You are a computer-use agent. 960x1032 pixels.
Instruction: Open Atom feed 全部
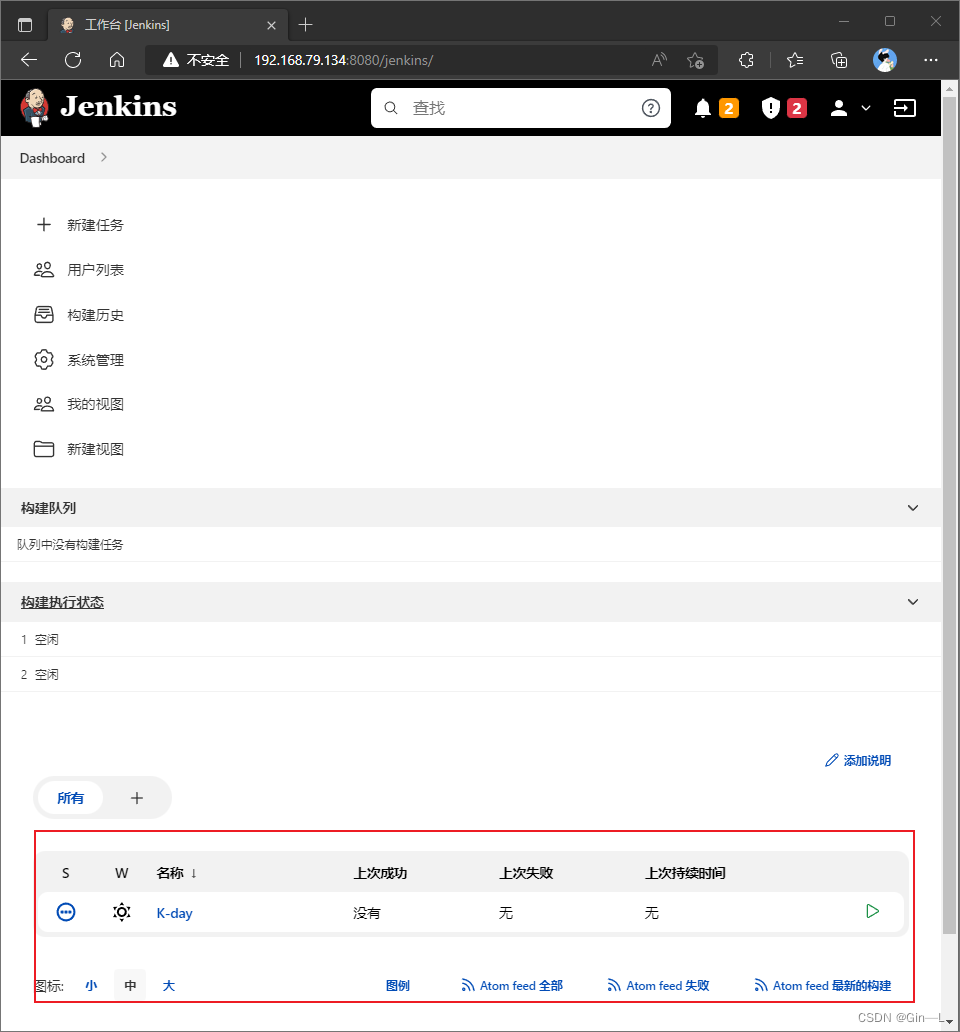coord(512,986)
